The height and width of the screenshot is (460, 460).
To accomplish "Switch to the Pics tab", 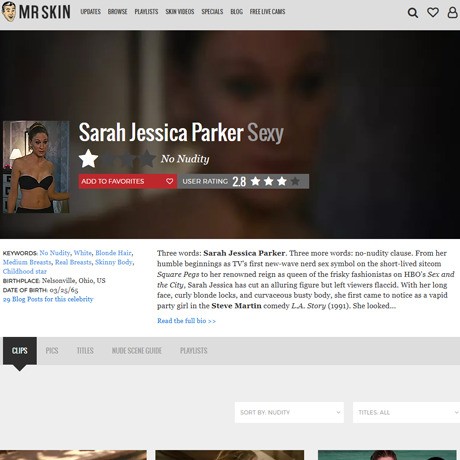I will click(52, 351).
